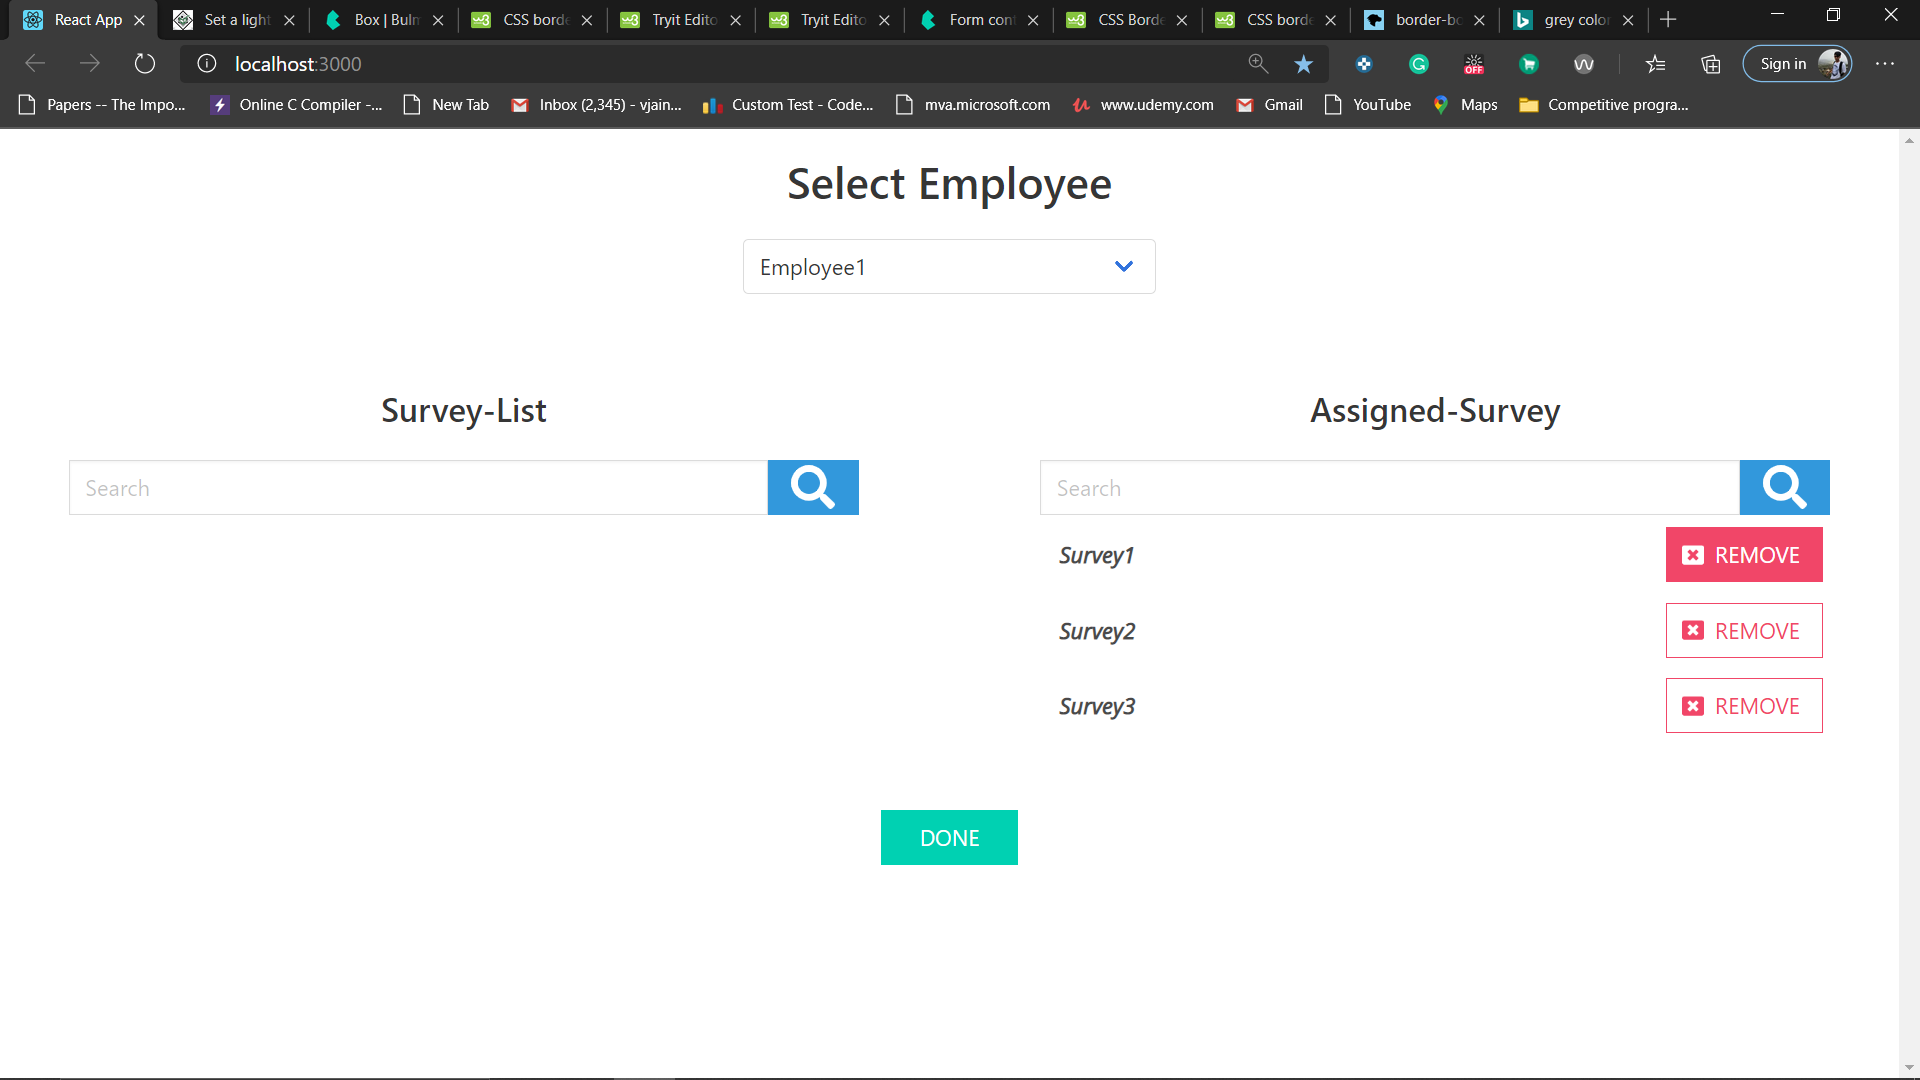Switch to the grey color Bing tab

[1575, 20]
